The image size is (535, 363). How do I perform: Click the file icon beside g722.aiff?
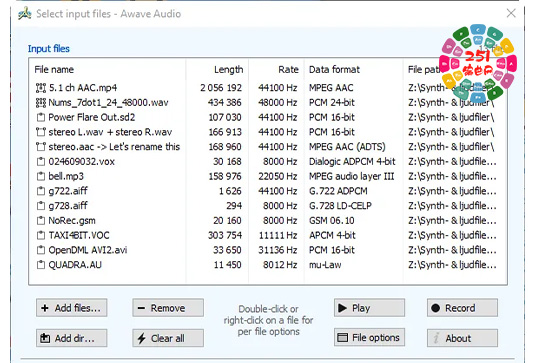pyautogui.click(x=41, y=191)
